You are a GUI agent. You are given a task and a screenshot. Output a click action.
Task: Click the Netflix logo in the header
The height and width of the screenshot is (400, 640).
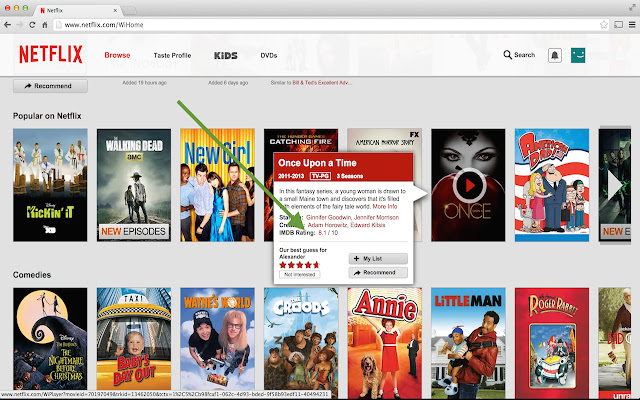51,54
